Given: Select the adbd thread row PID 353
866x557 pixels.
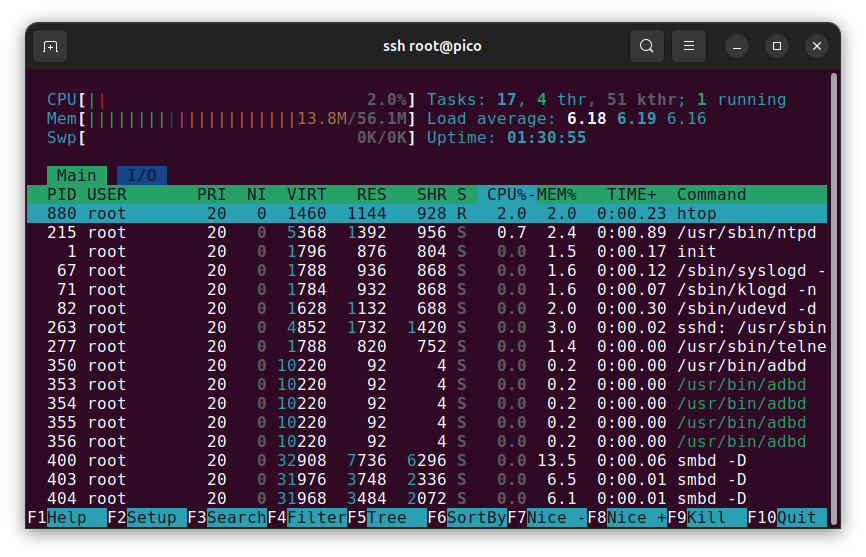Looking at the screenshot, I should coord(427,385).
